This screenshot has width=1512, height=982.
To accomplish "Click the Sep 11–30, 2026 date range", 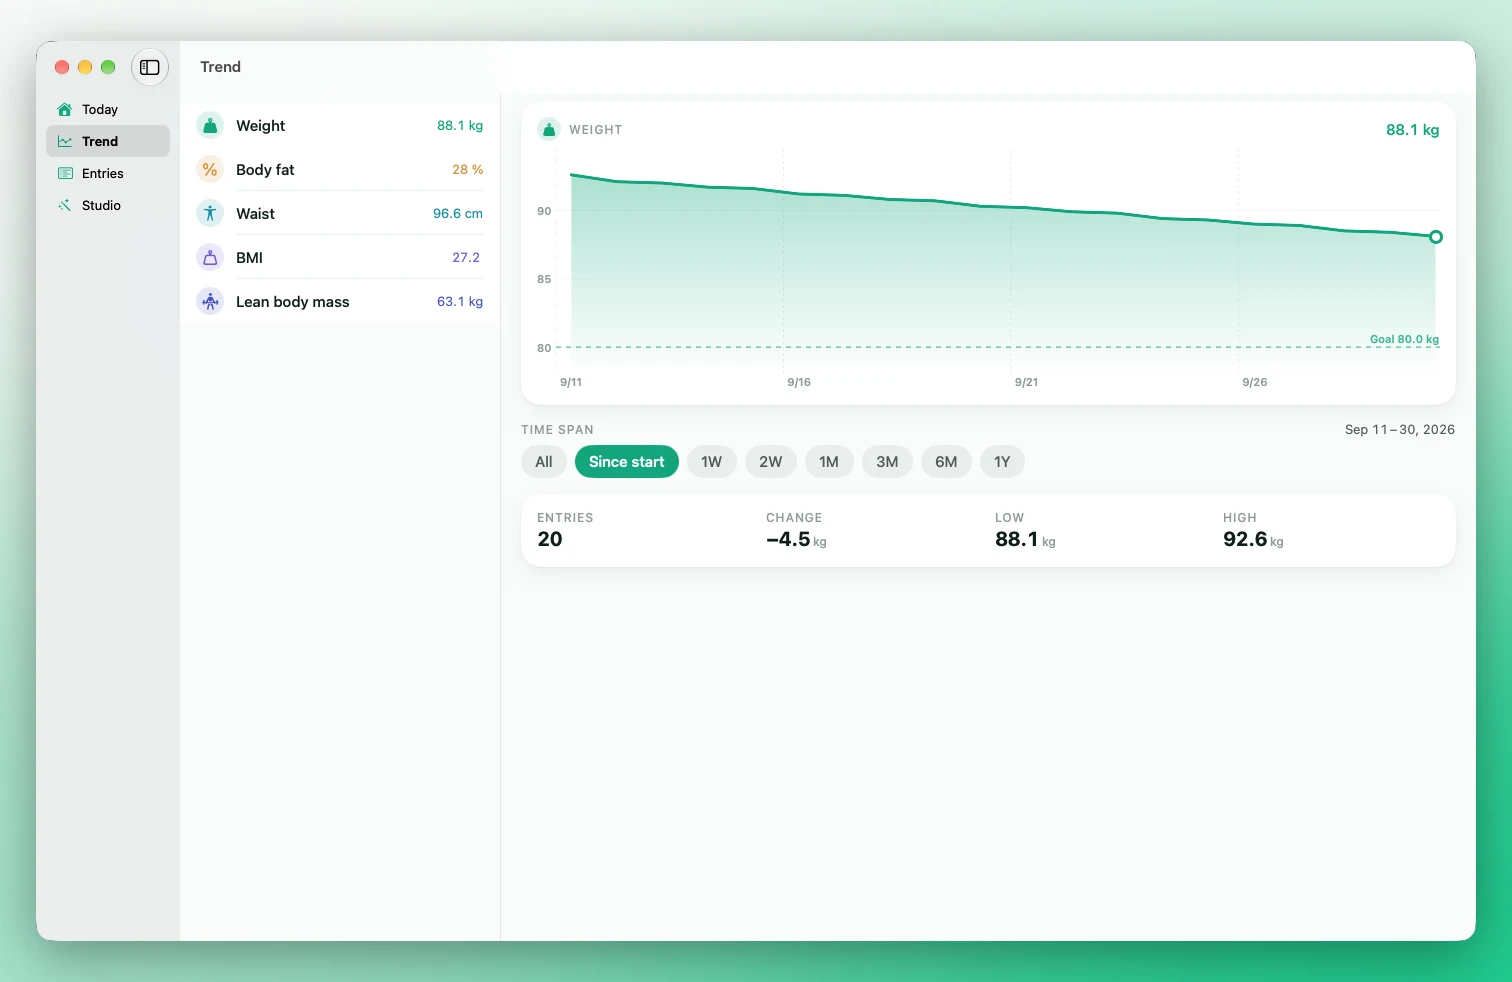I will (1400, 430).
